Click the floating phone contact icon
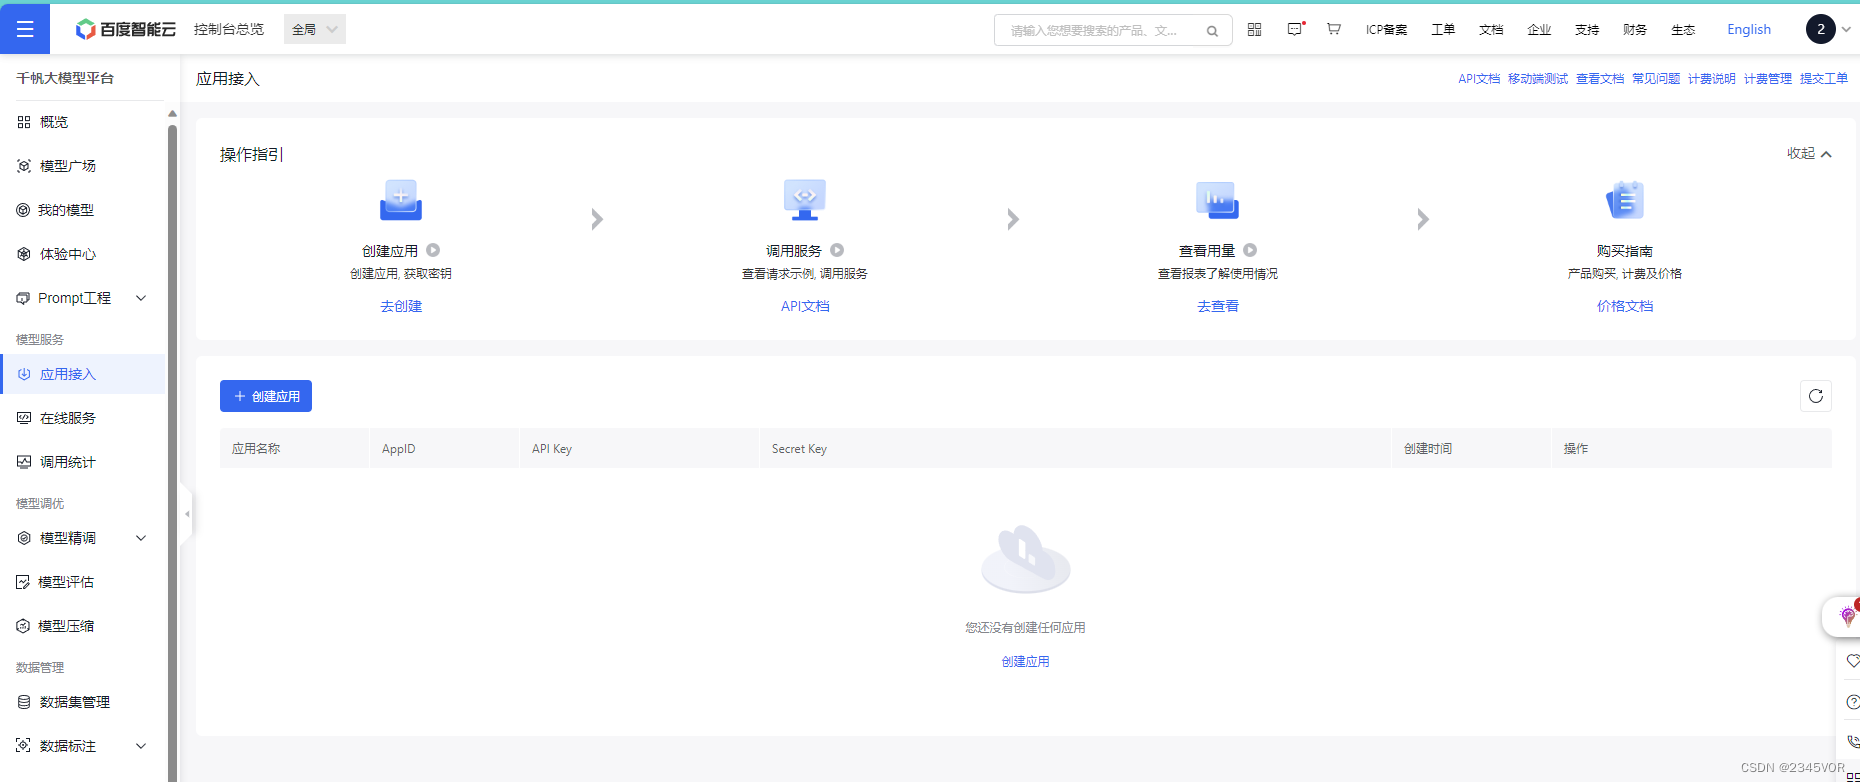Image resolution: width=1860 pixels, height=782 pixels. (x=1852, y=742)
